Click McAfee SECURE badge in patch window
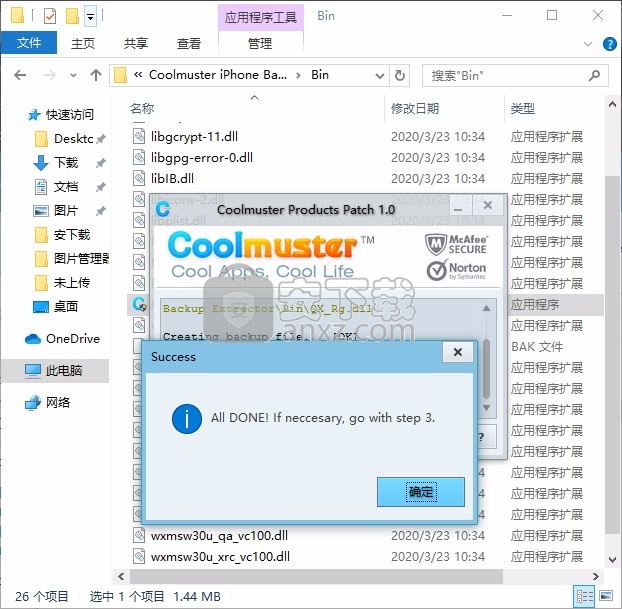 pos(456,244)
